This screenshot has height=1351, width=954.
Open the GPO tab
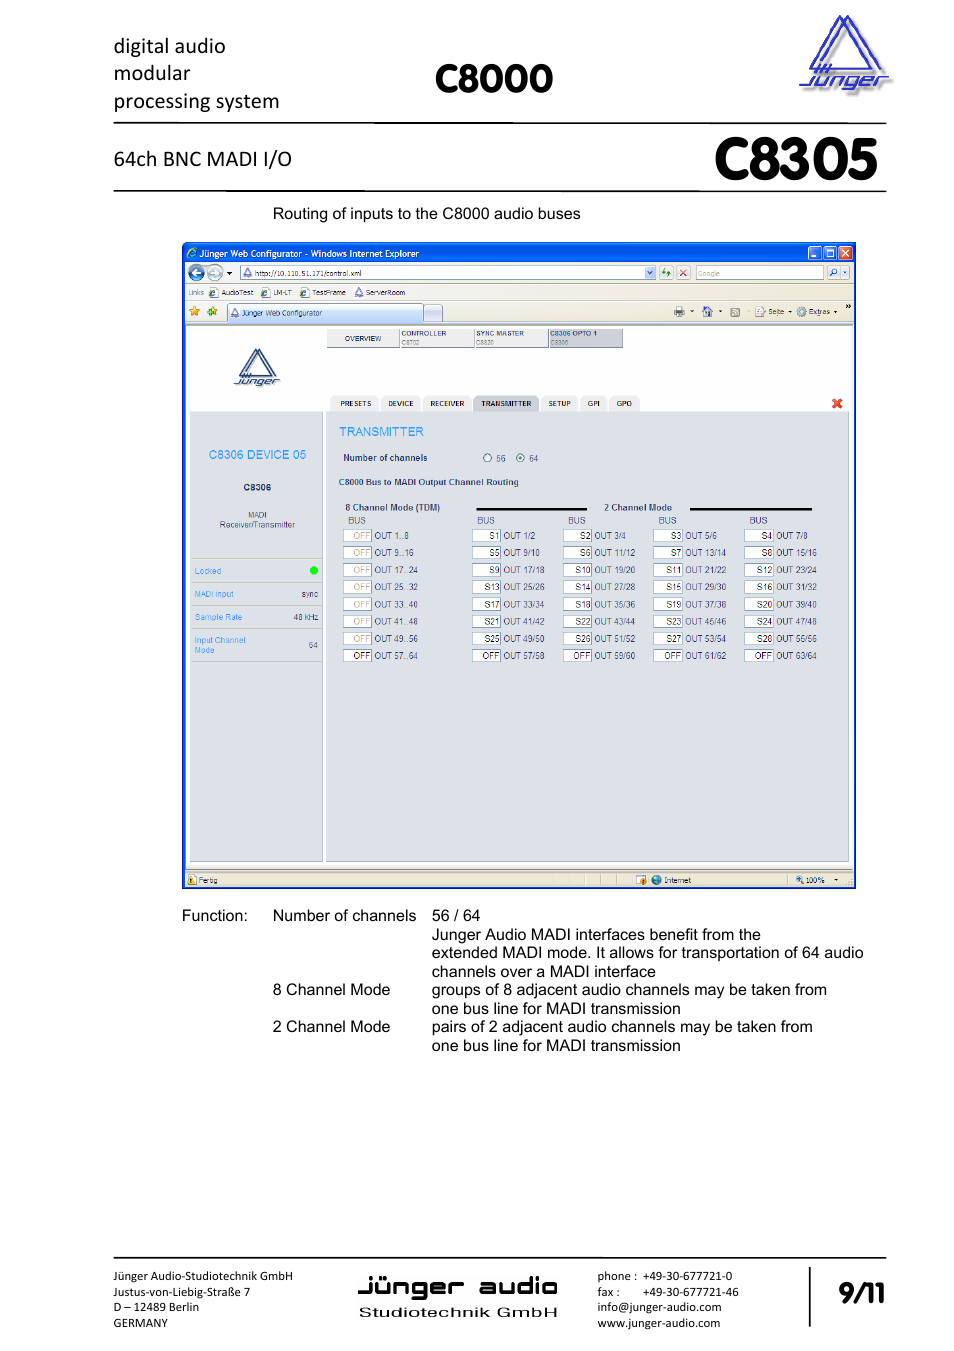coord(624,404)
